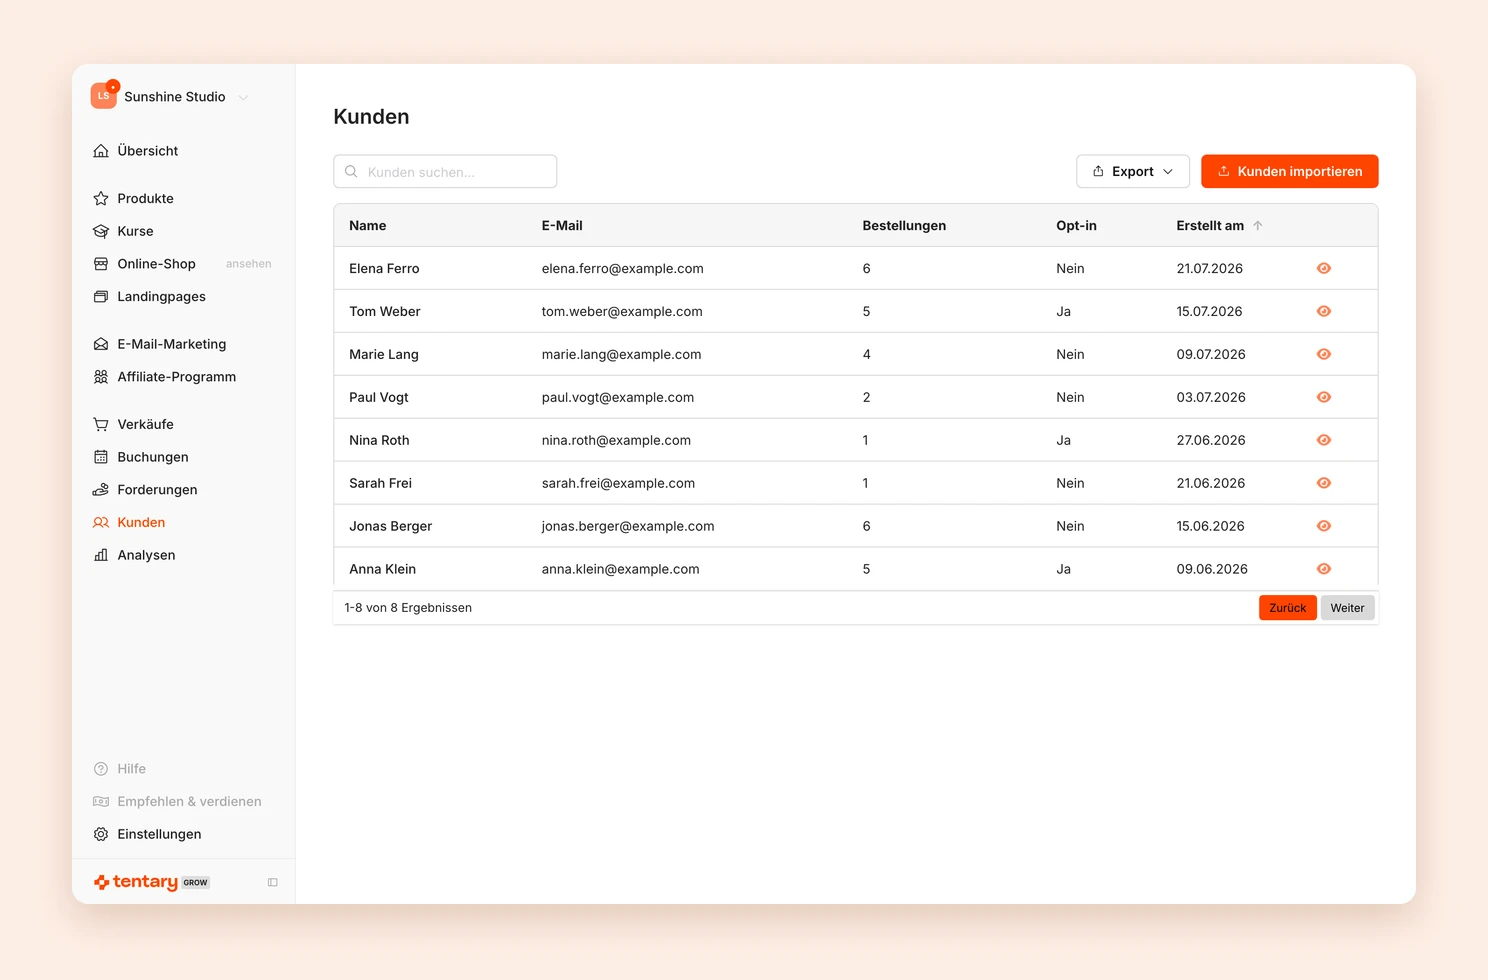Collapse the sidebar with the panel icon
Screen dimensions: 1488x980
click(272, 882)
